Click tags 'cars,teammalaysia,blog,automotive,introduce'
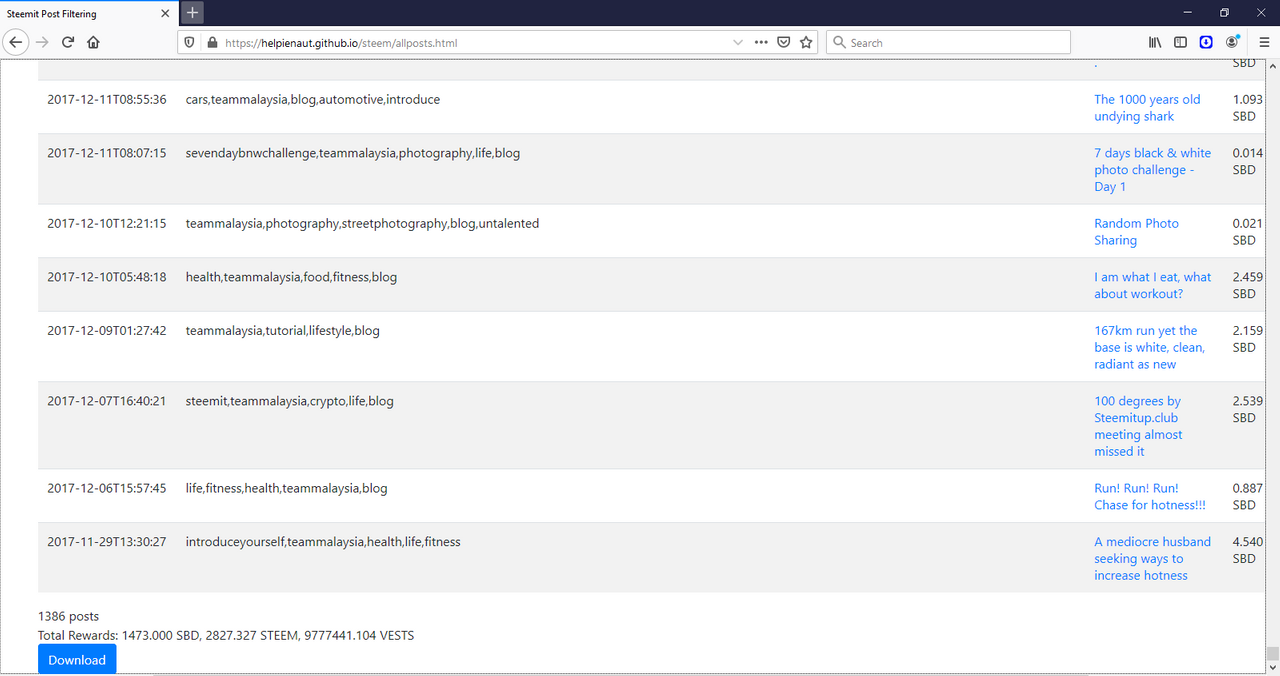The image size is (1280, 676). coord(313,100)
